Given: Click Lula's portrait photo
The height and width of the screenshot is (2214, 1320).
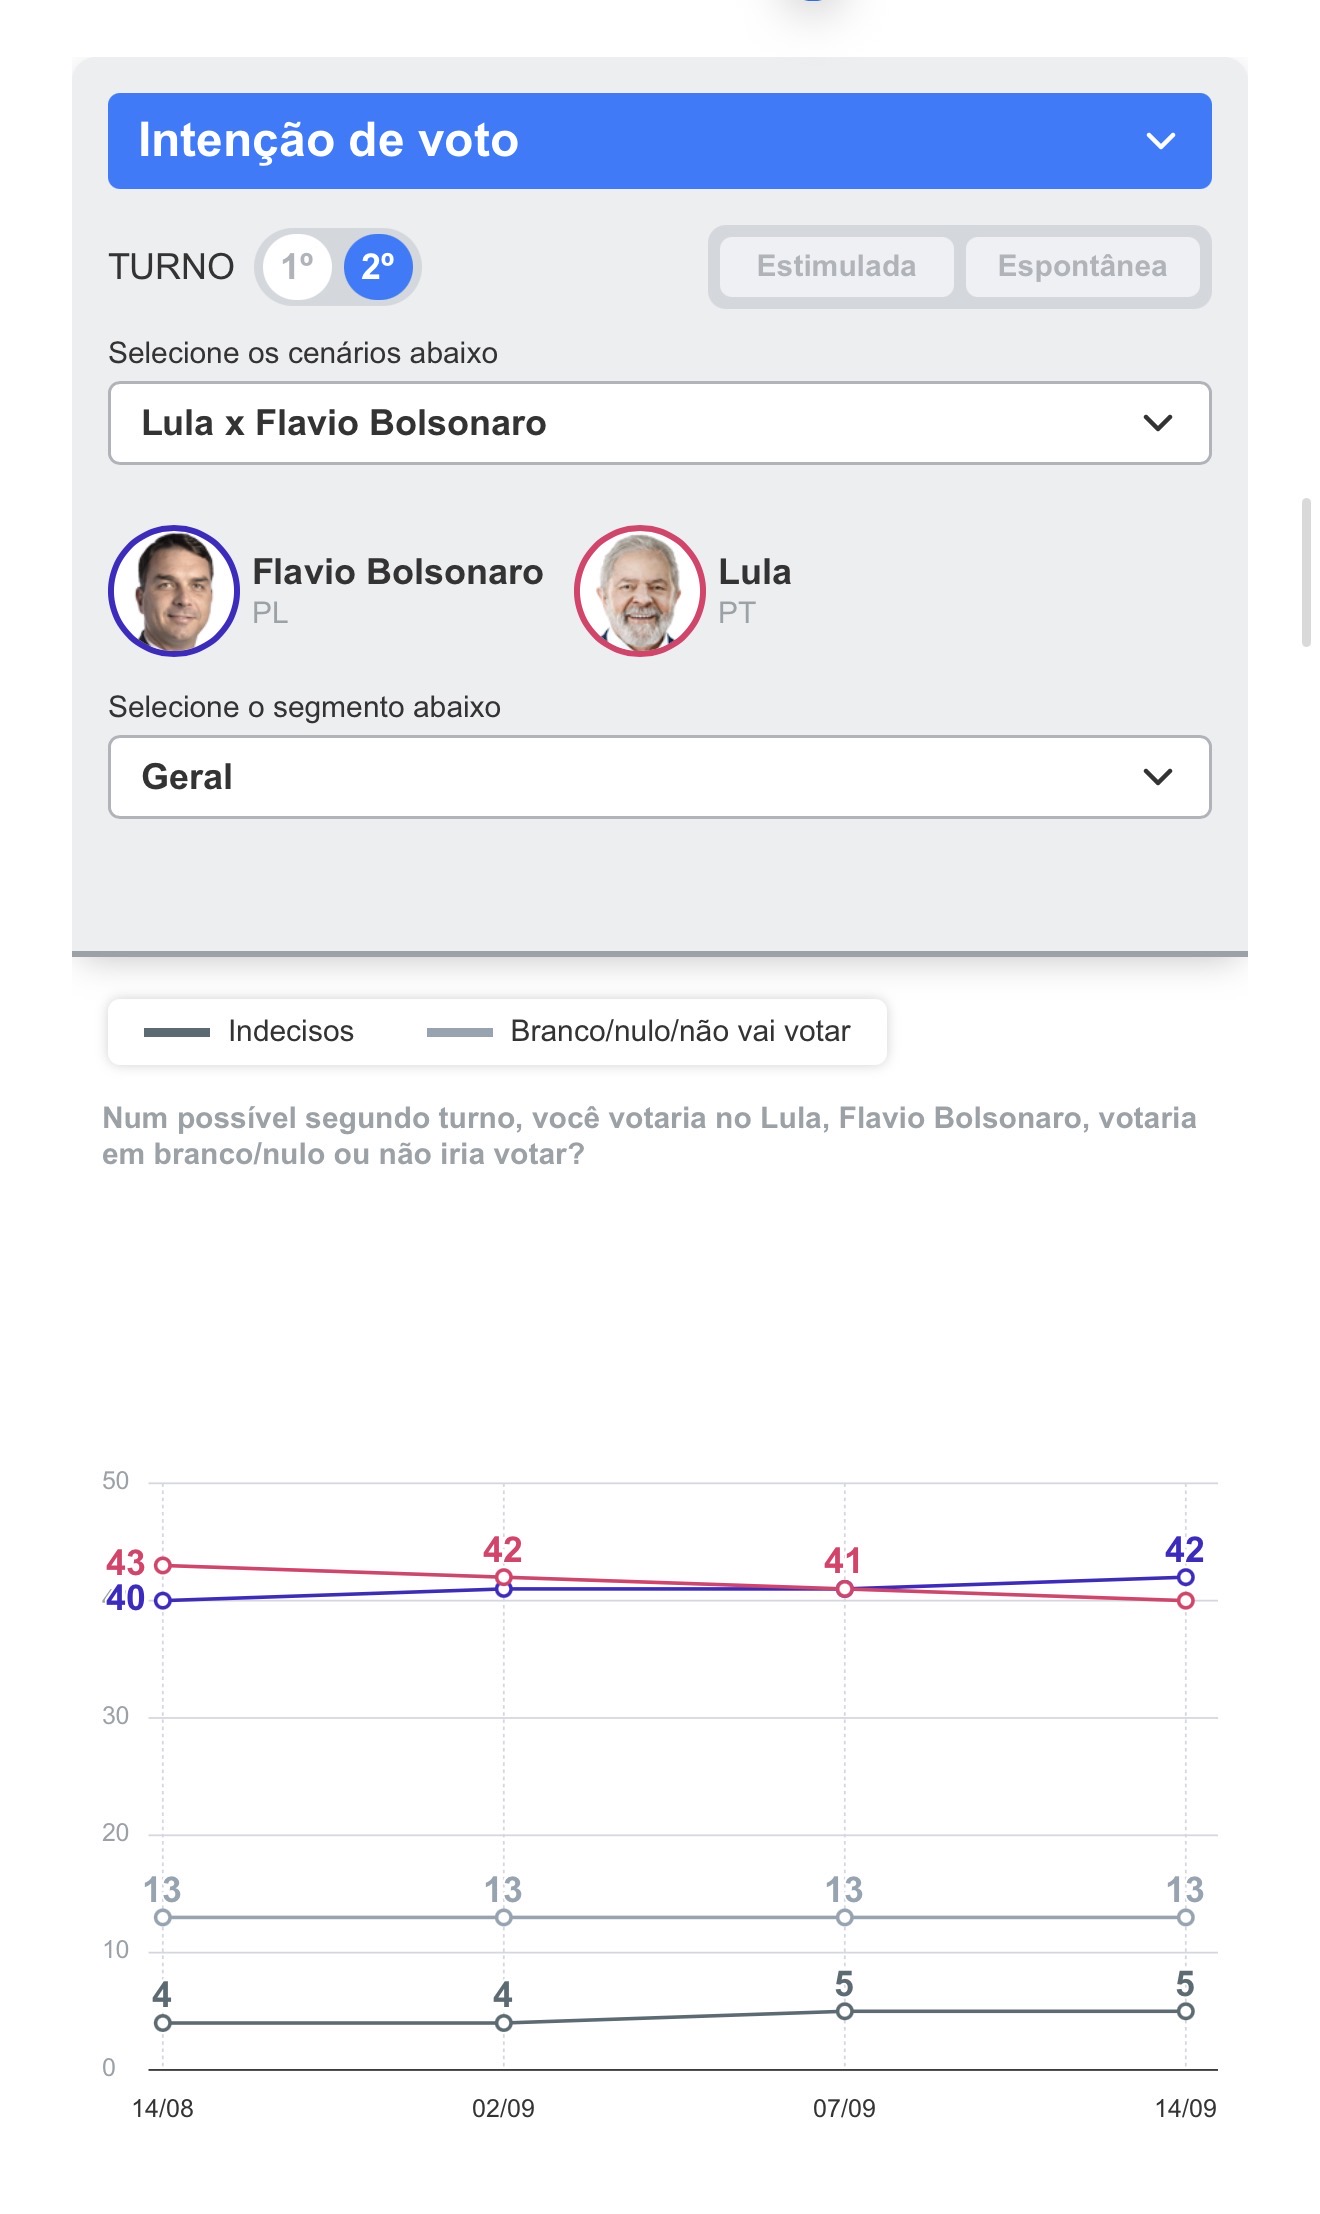Looking at the screenshot, I should pyautogui.click(x=640, y=591).
